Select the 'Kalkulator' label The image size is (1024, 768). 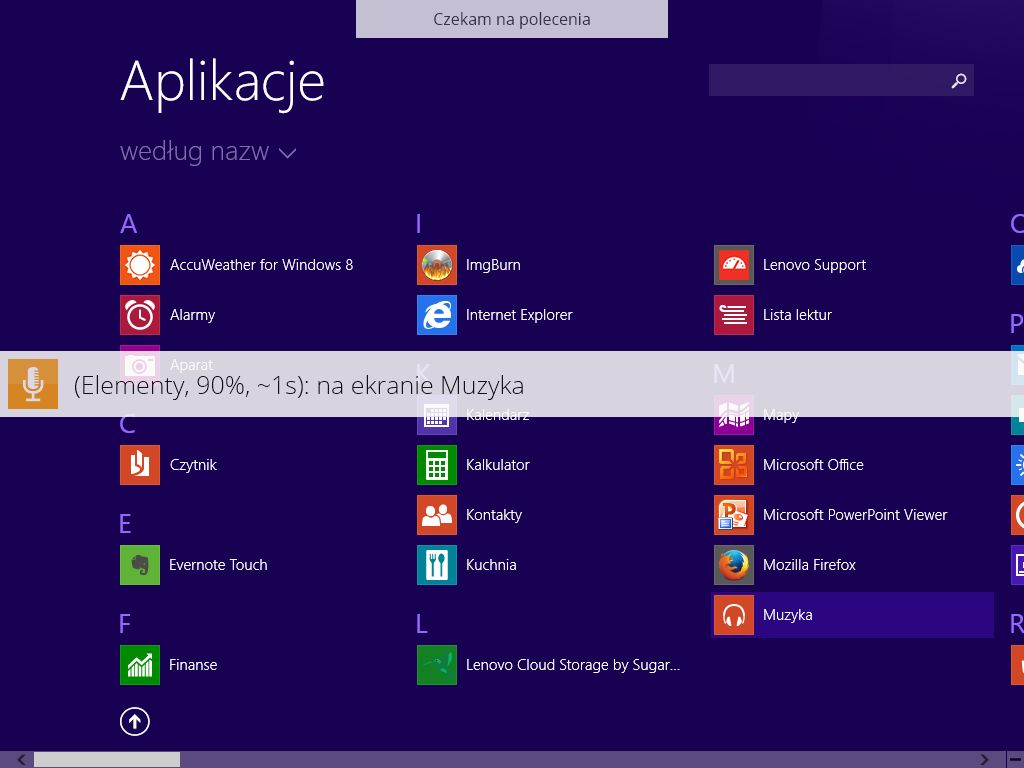tap(498, 465)
